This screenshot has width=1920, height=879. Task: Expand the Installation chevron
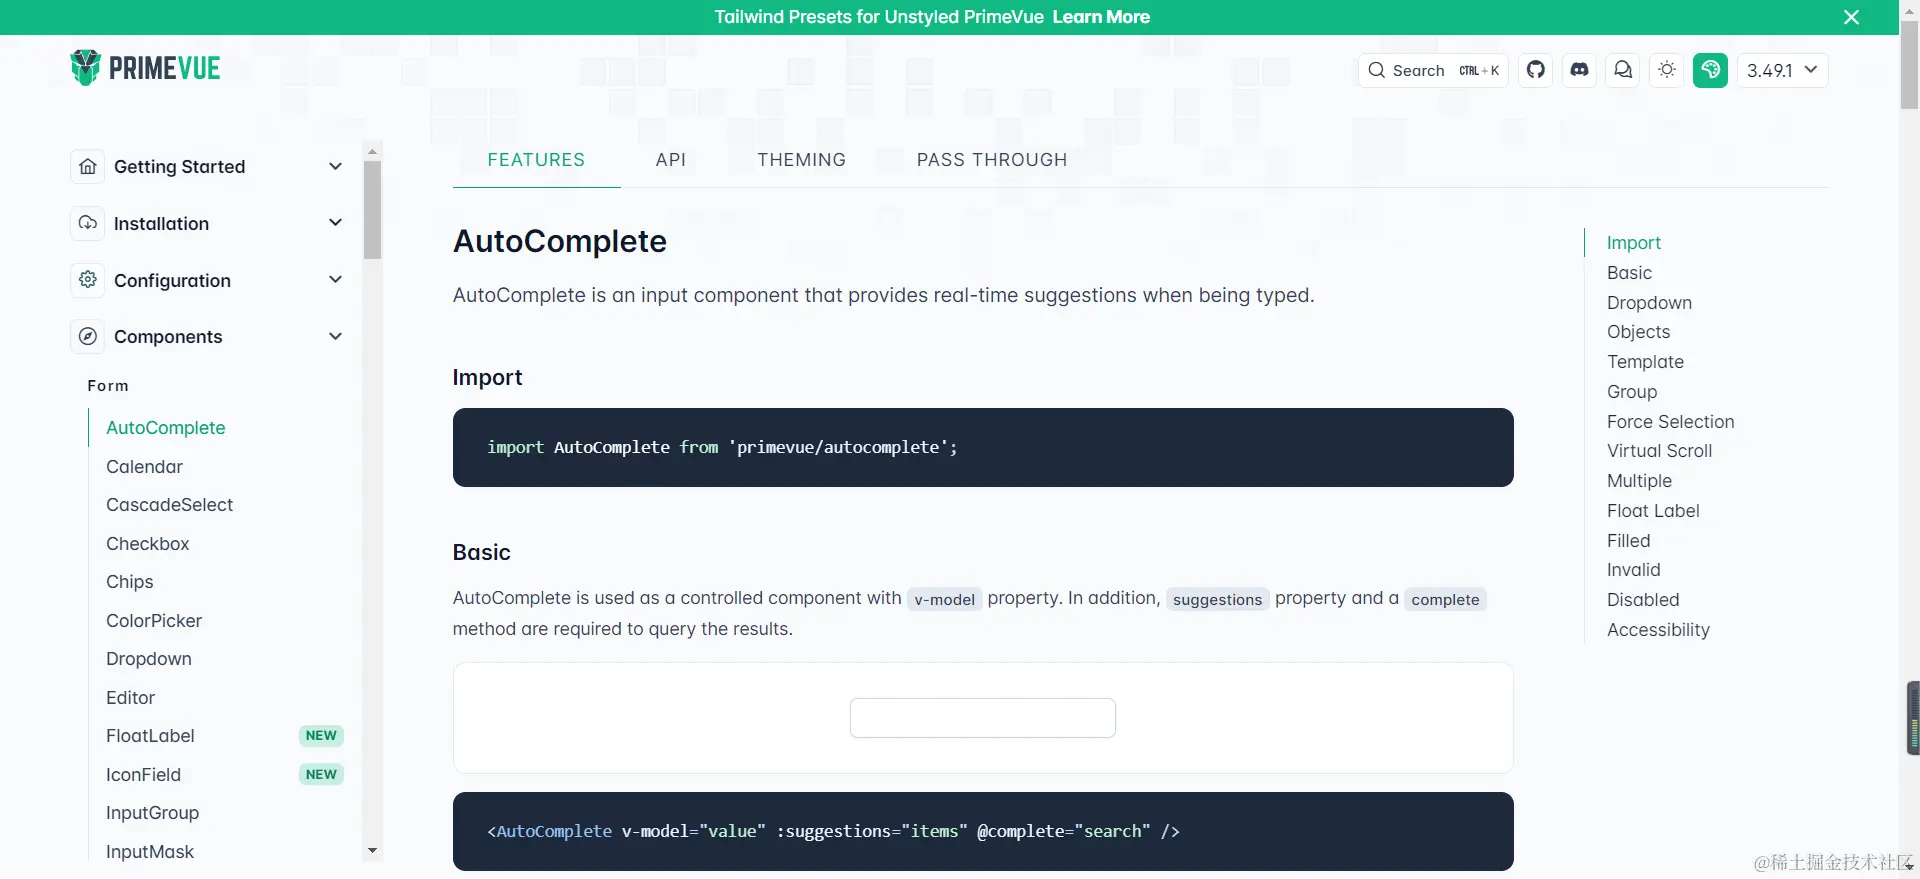[336, 223]
